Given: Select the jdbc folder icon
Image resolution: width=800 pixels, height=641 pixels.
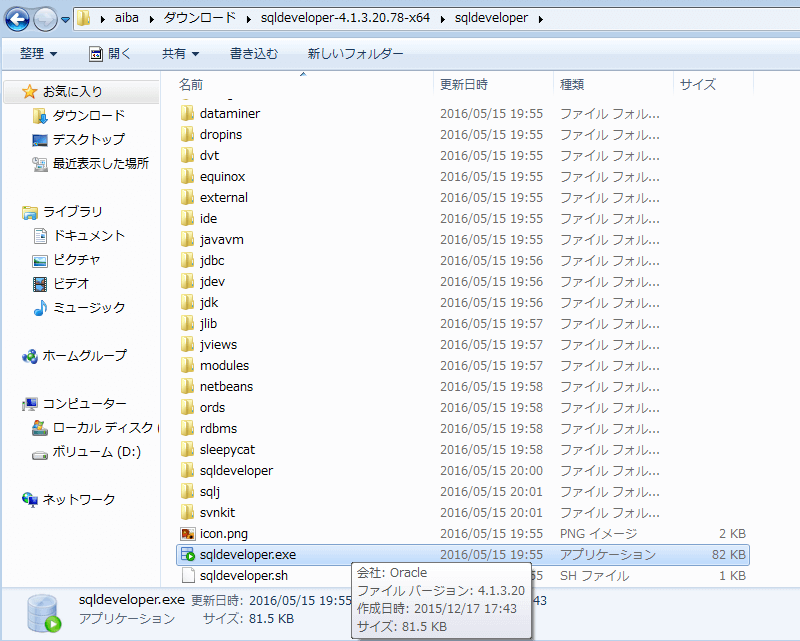Looking at the screenshot, I should click(x=188, y=260).
